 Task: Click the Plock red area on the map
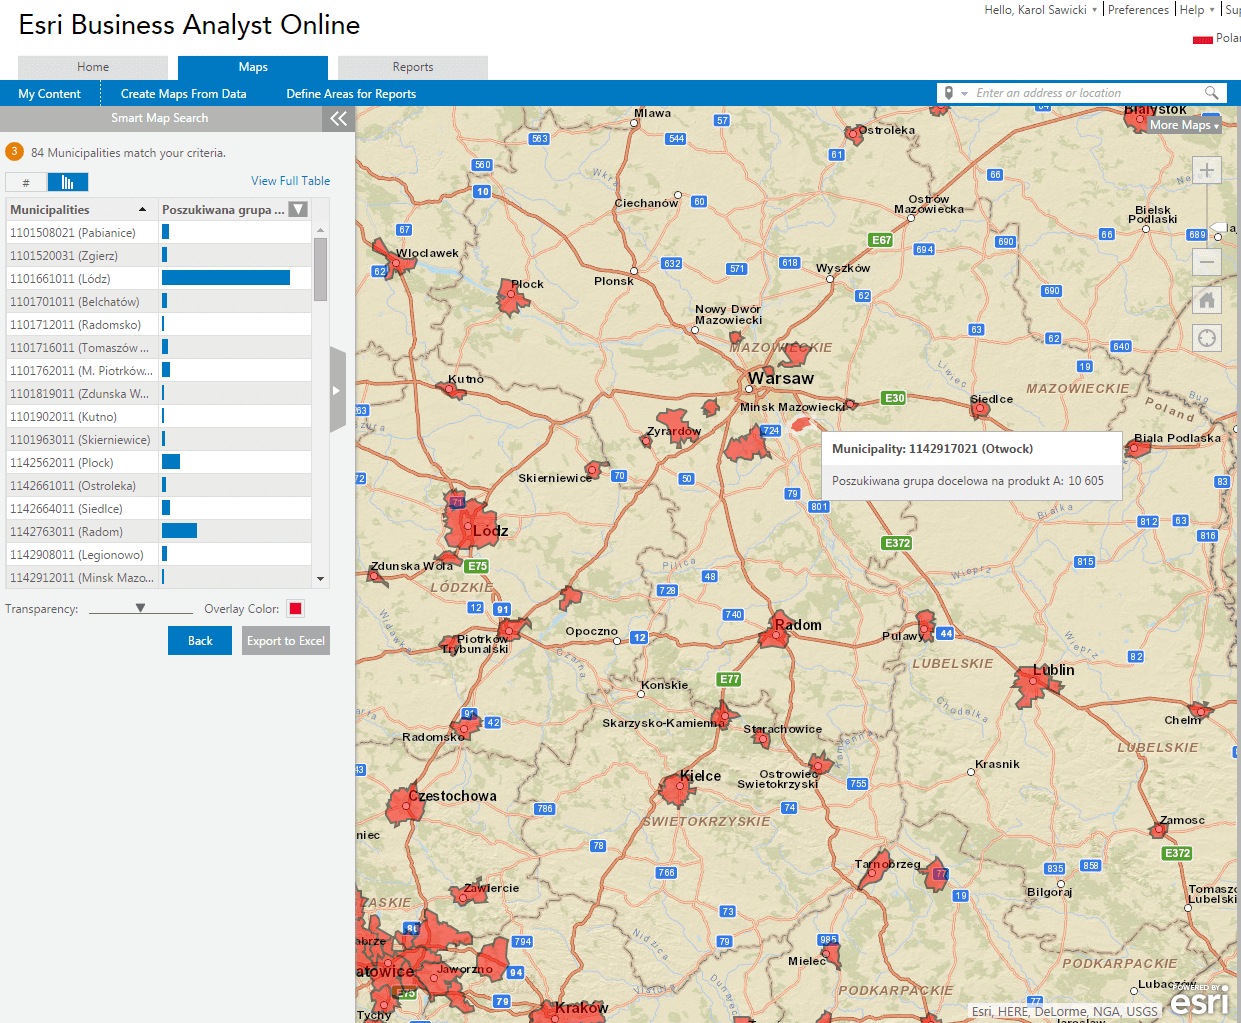[513, 298]
